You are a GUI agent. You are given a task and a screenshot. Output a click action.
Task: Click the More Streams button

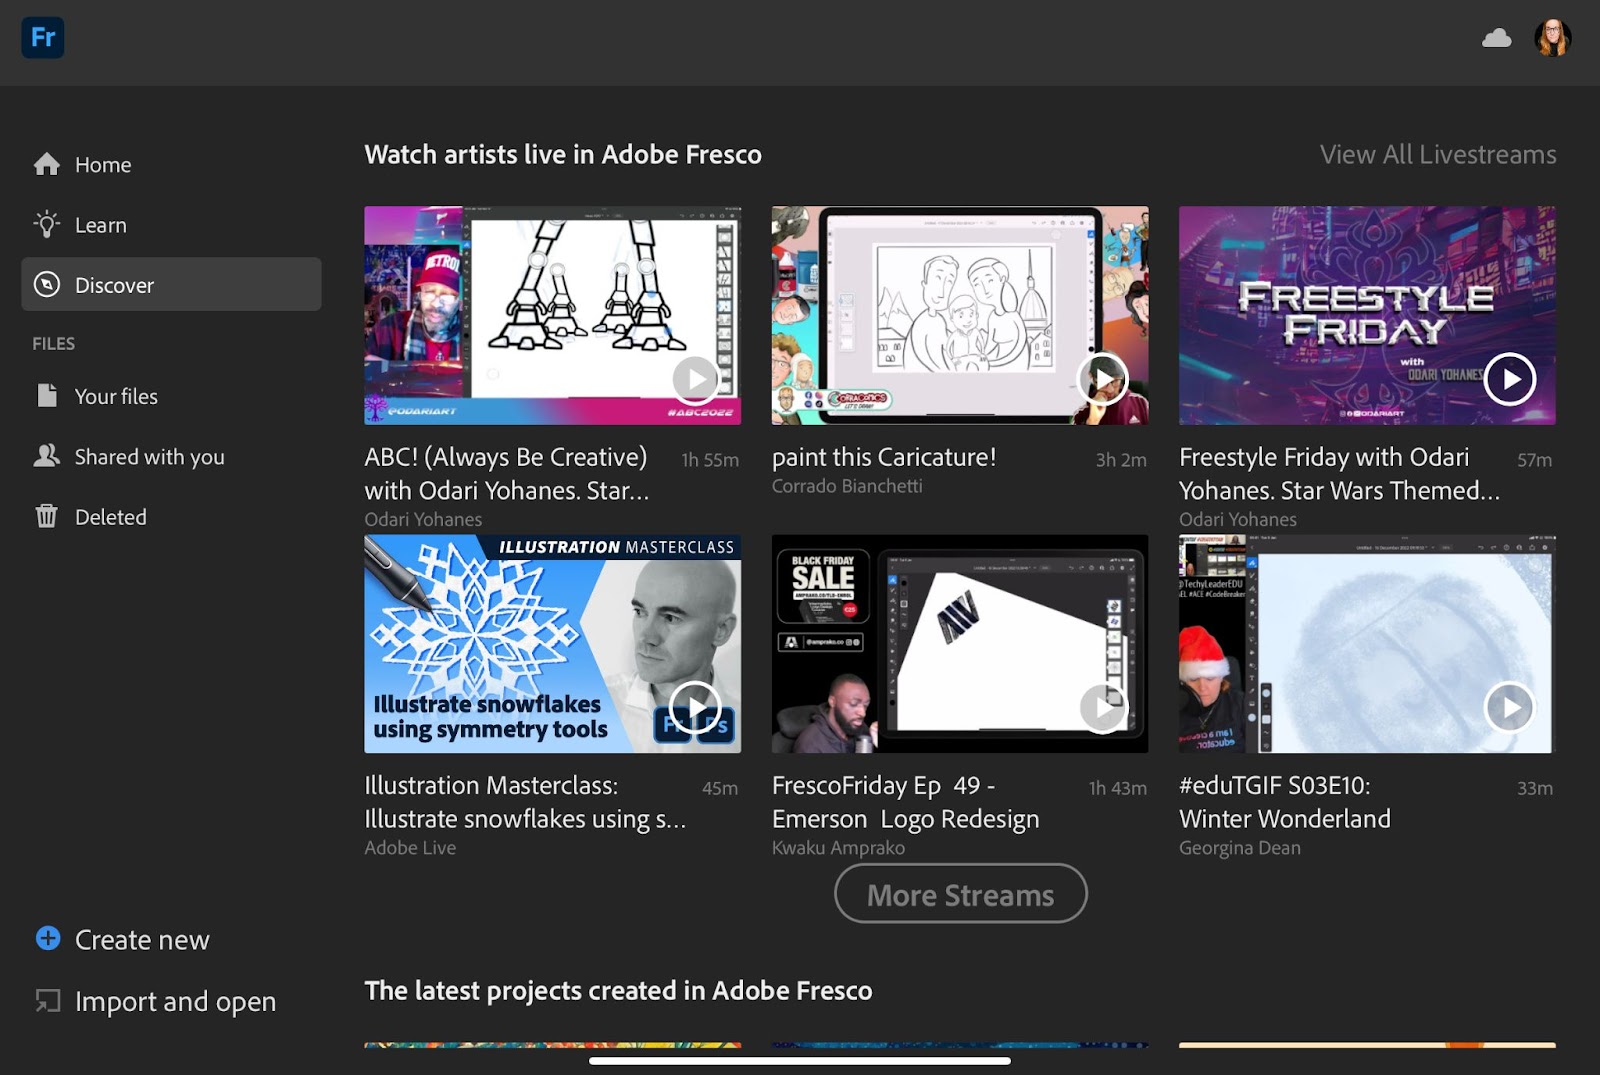tap(960, 894)
